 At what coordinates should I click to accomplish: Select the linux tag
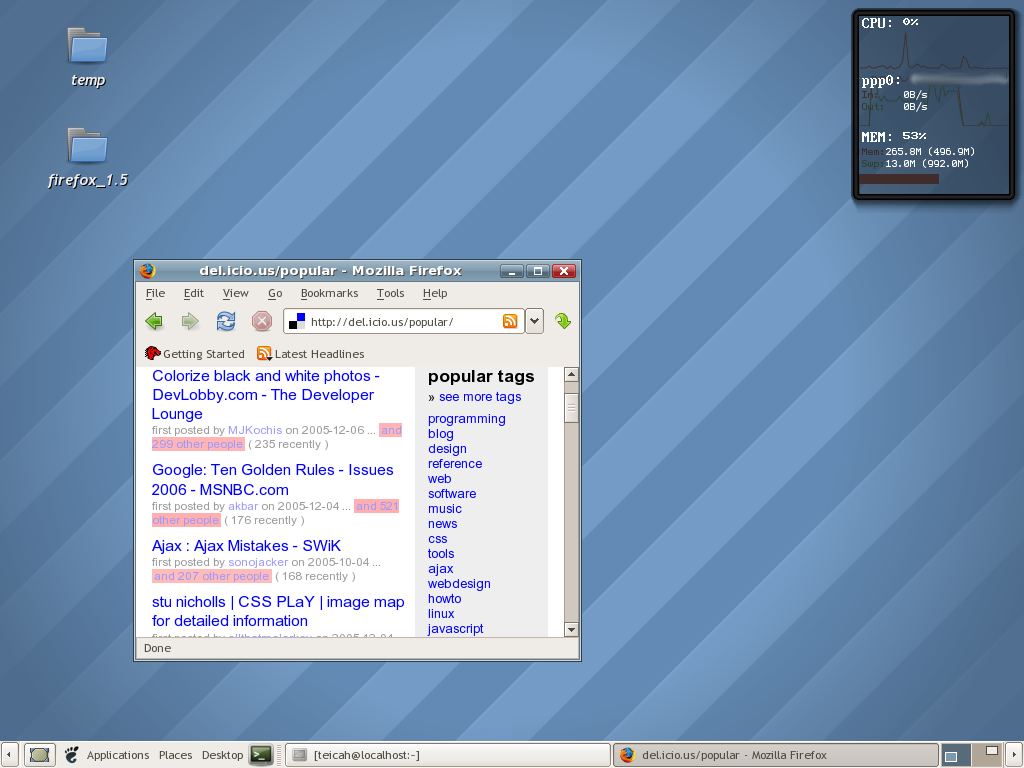pyautogui.click(x=441, y=614)
